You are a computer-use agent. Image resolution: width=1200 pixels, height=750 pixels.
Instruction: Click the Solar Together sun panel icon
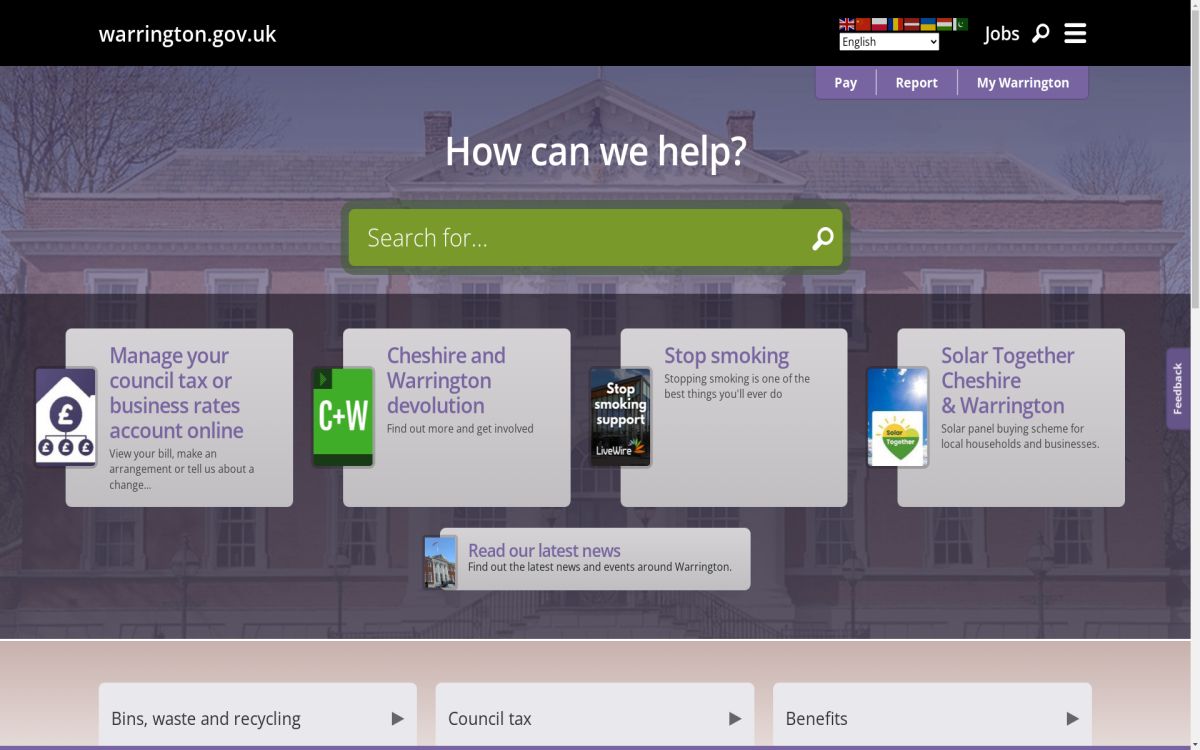[897, 415]
